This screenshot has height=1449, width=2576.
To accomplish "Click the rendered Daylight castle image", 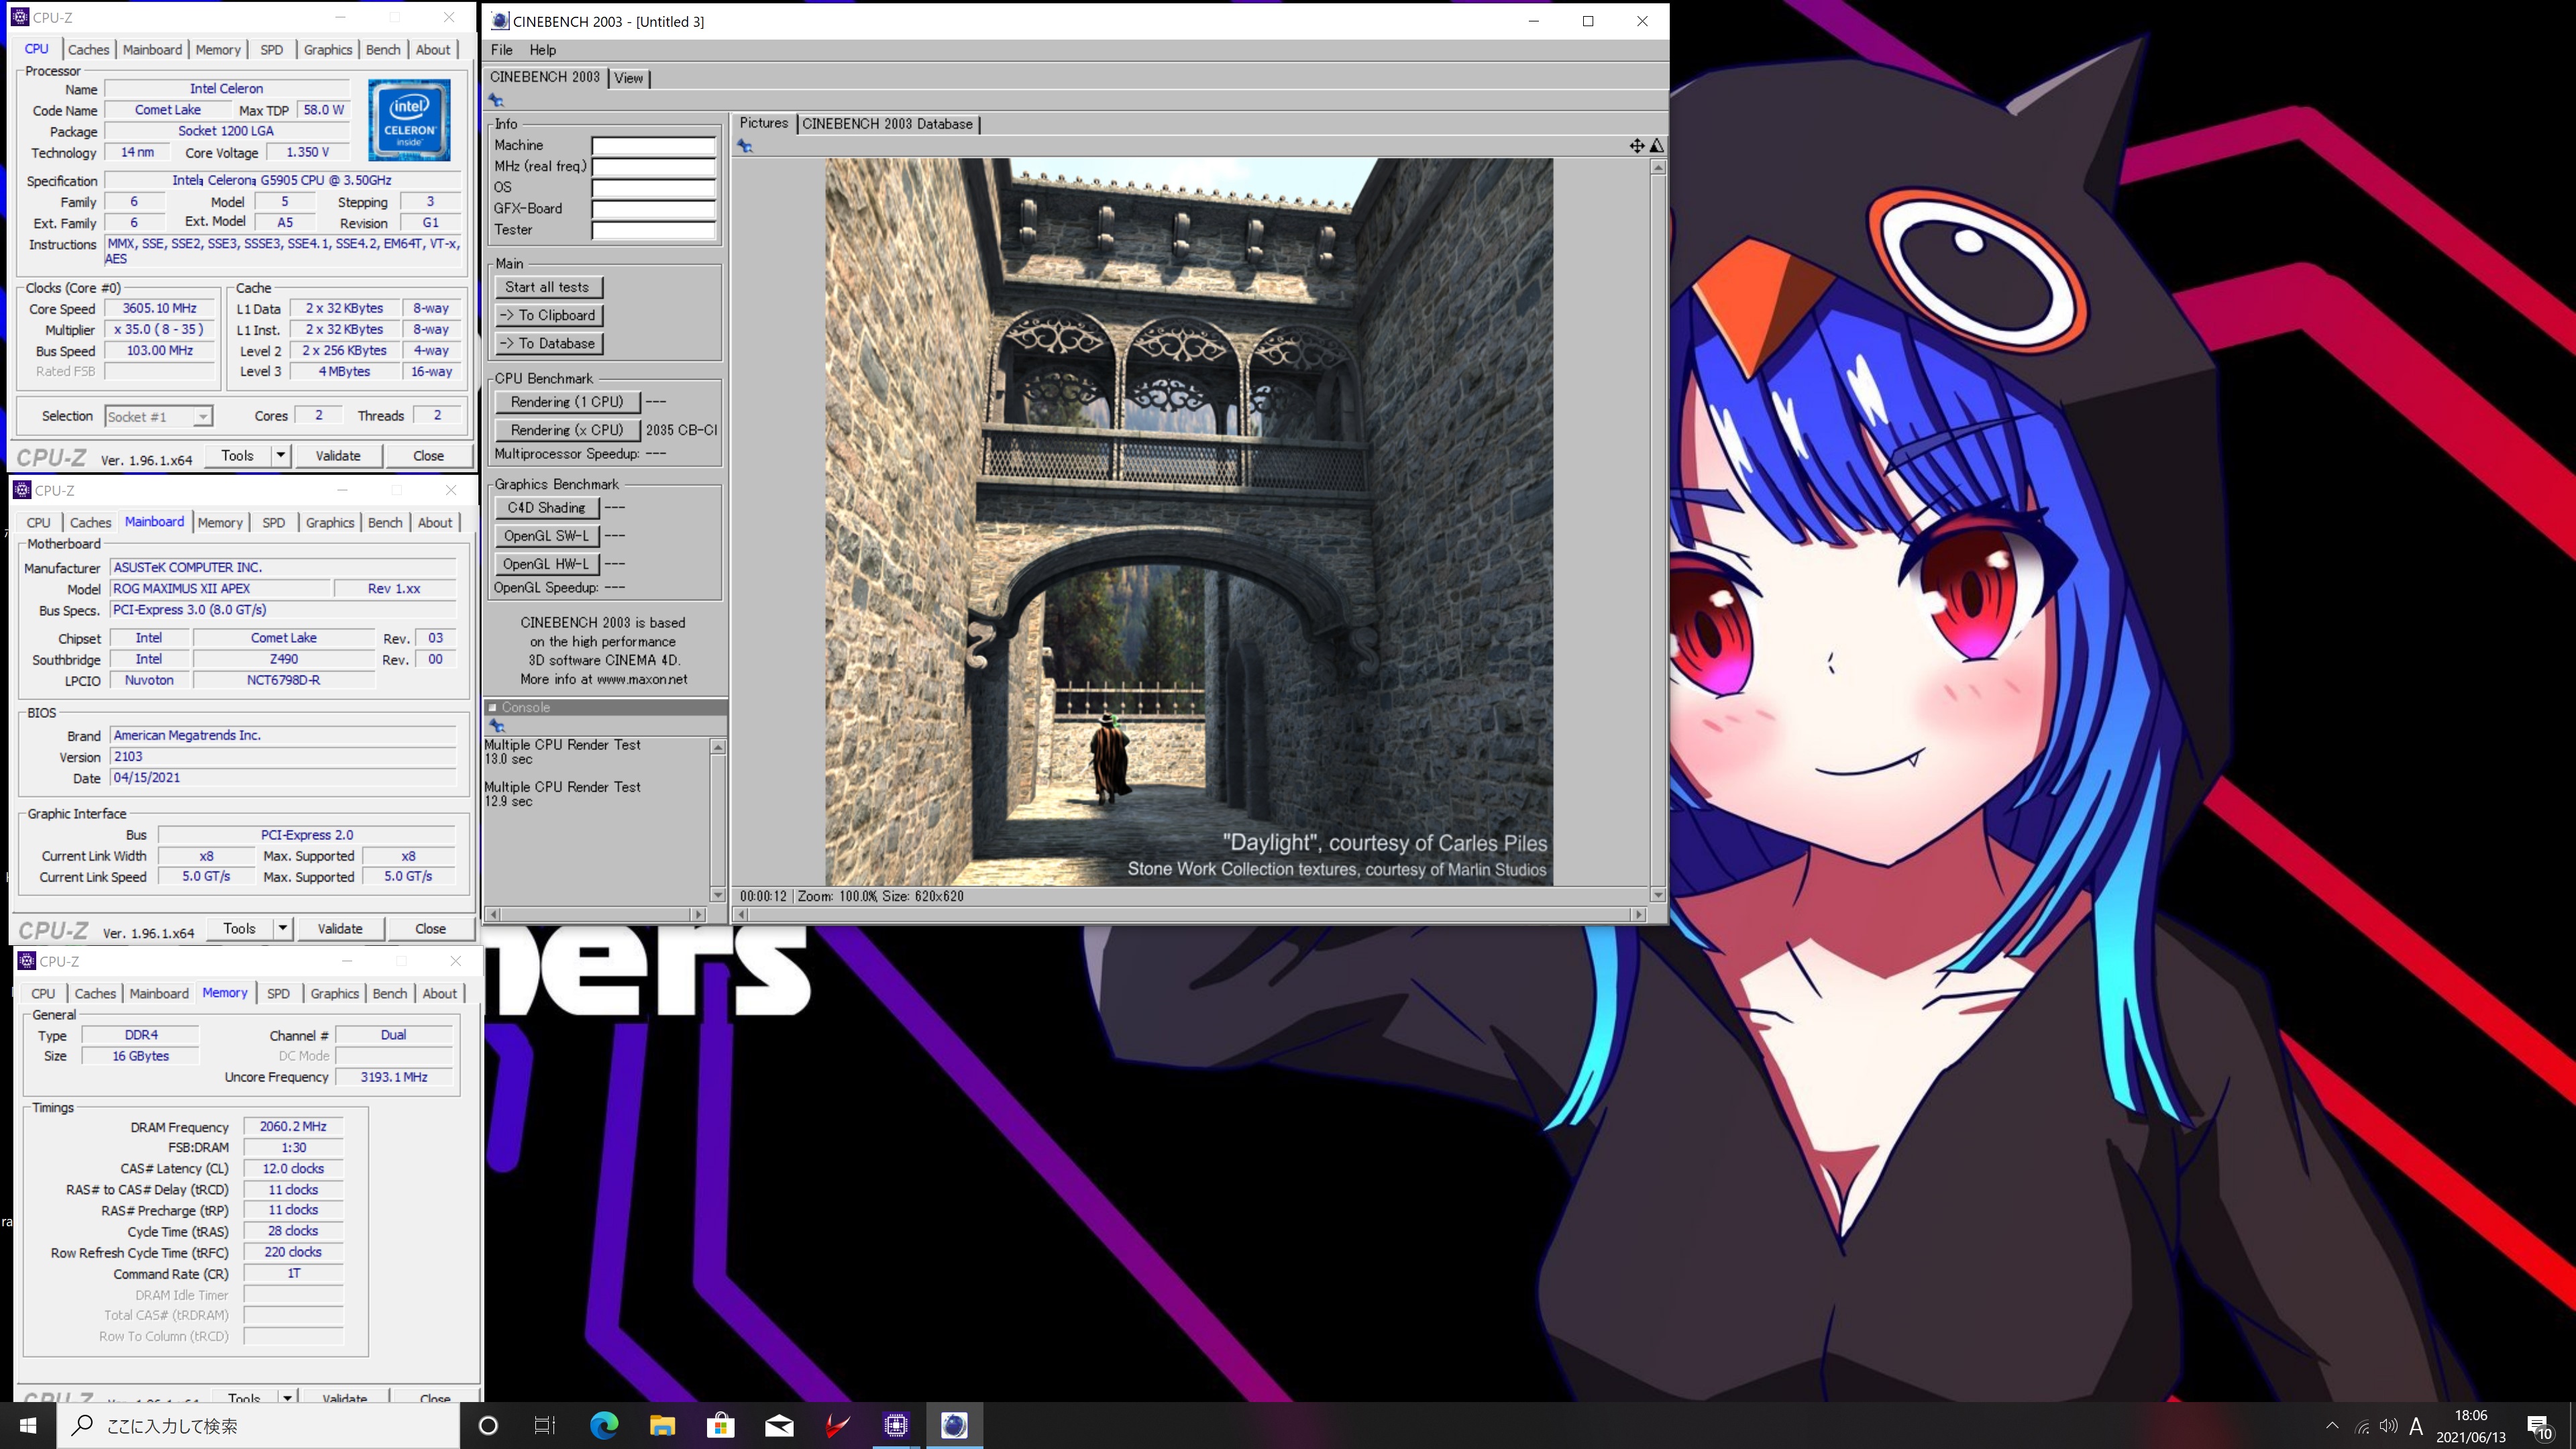I will point(1189,522).
